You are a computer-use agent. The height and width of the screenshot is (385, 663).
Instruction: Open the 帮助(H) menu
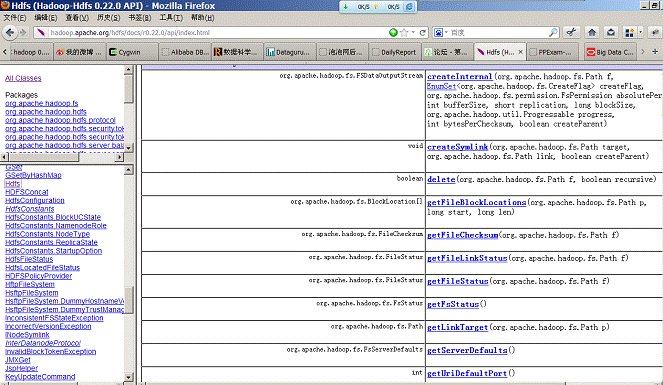(x=203, y=18)
